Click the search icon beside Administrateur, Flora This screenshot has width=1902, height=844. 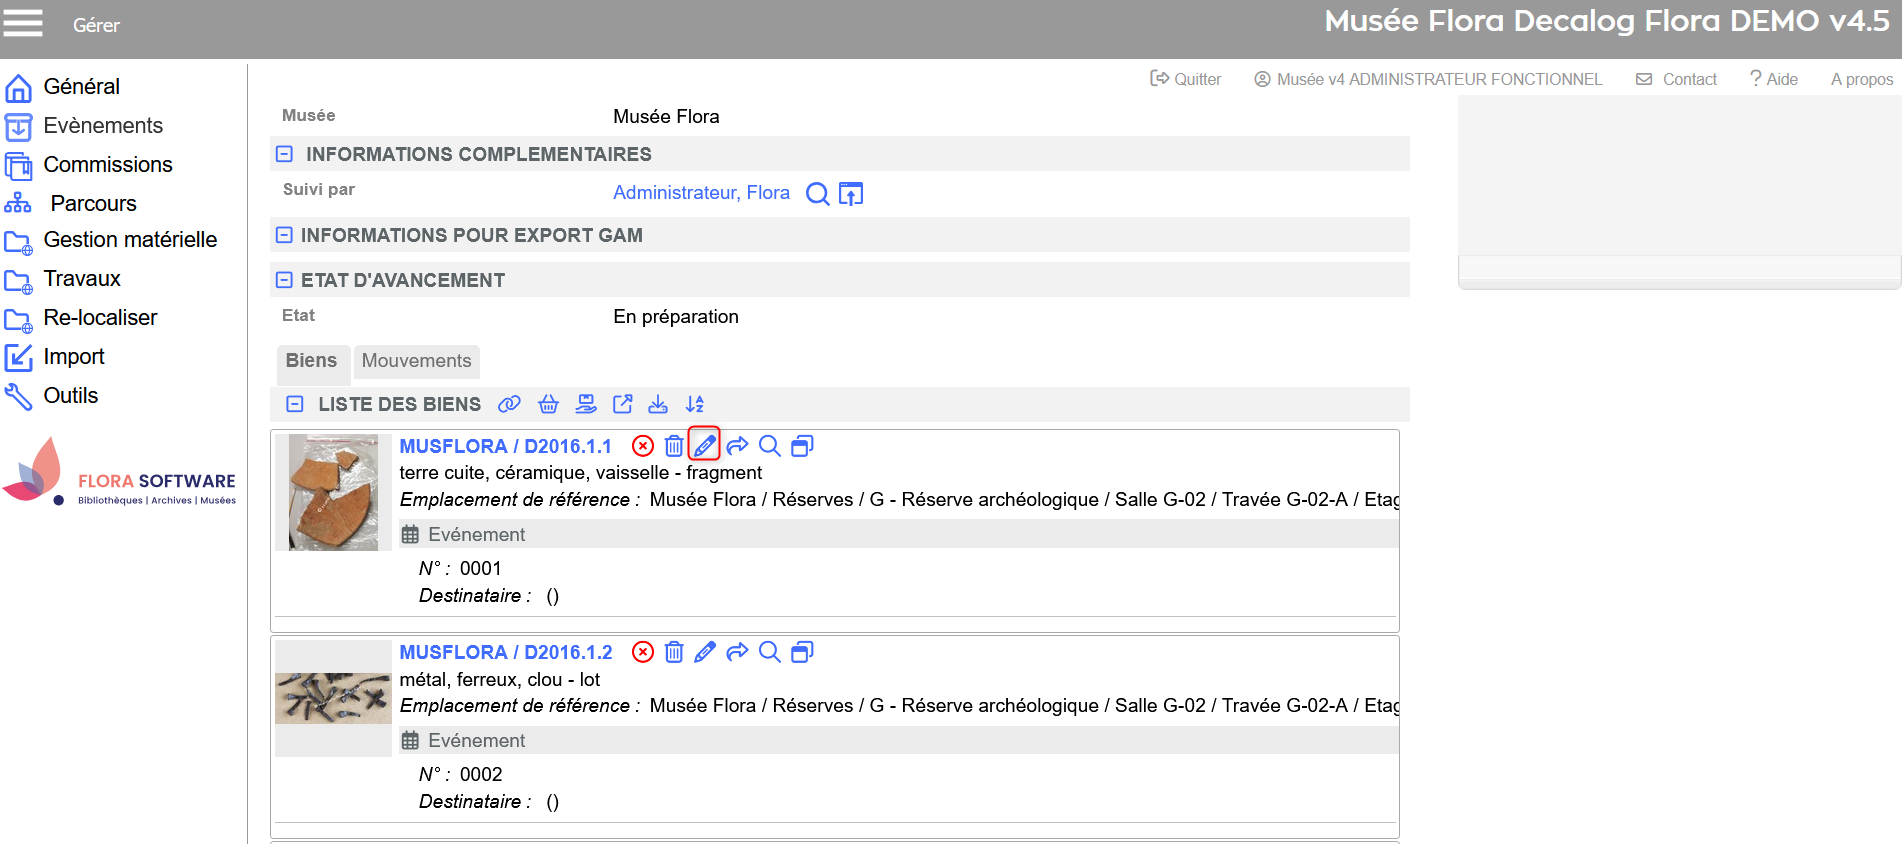[817, 194]
